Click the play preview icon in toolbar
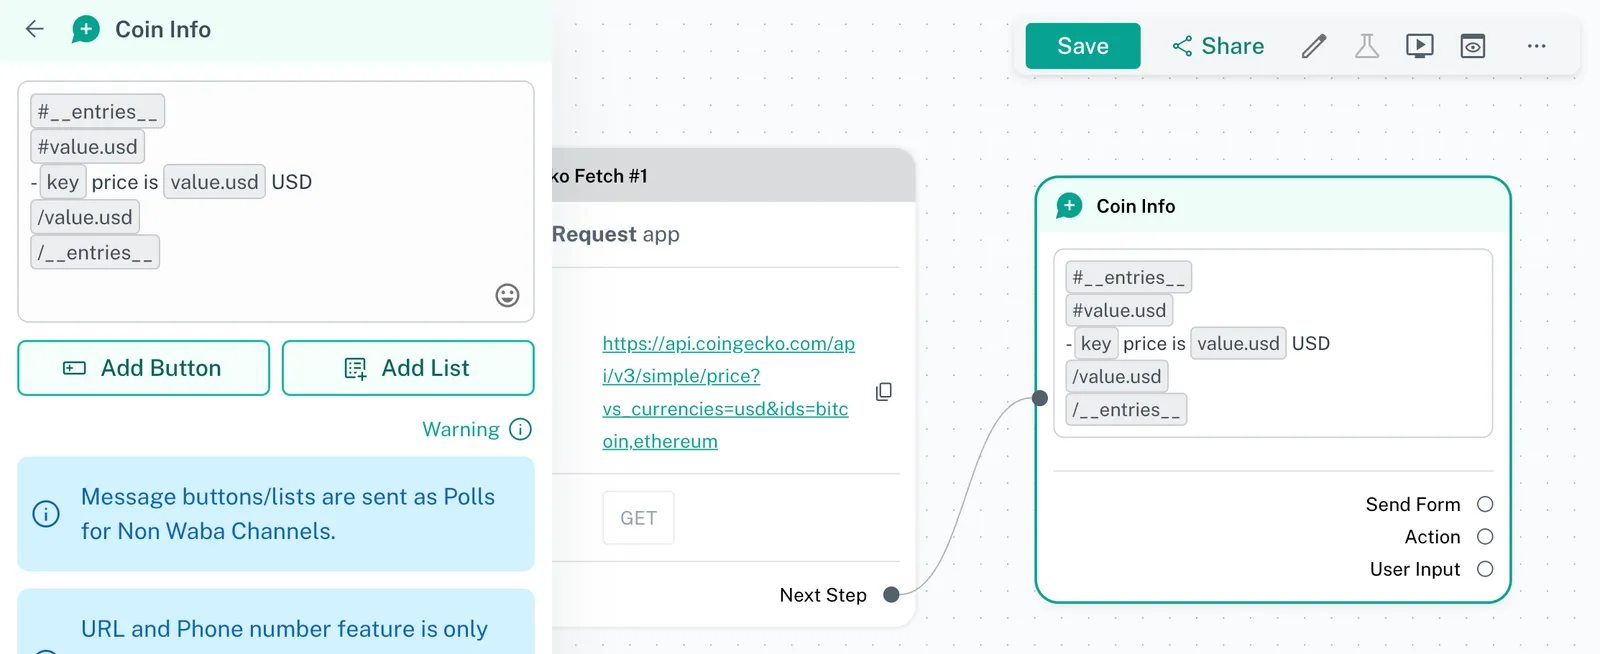 pyautogui.click(x=1419, y=46)
